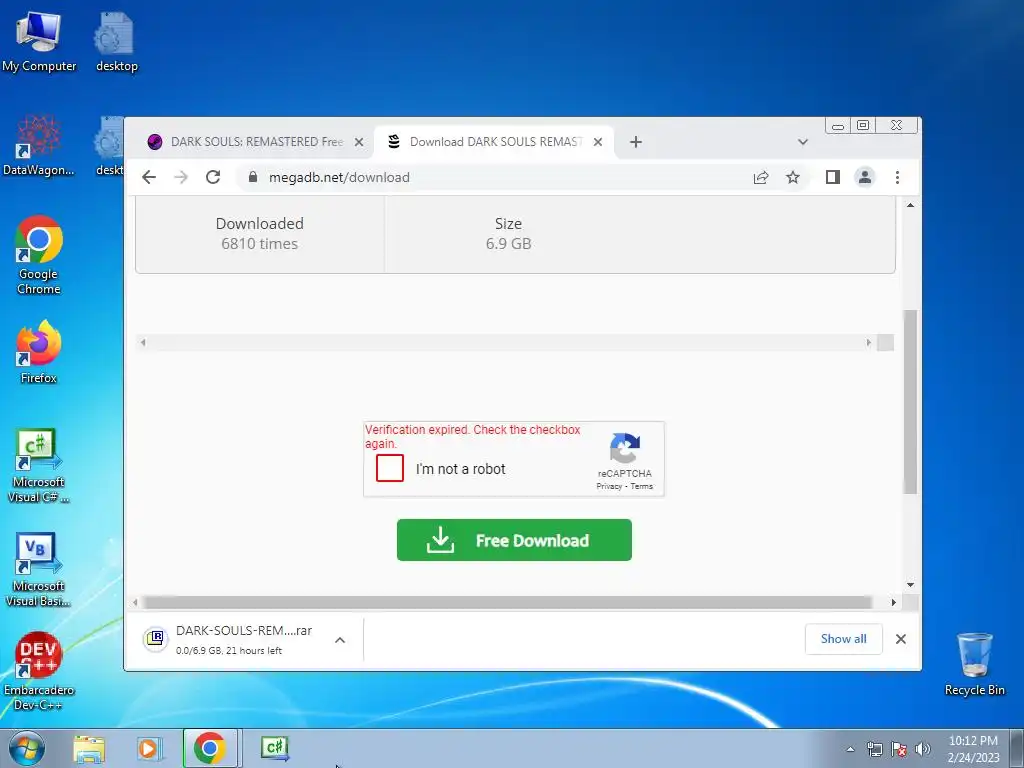Click the RAR file icon in downloads bar
Image resolution: width=1024 pixels, height=768 pixels.
[155, 639]
